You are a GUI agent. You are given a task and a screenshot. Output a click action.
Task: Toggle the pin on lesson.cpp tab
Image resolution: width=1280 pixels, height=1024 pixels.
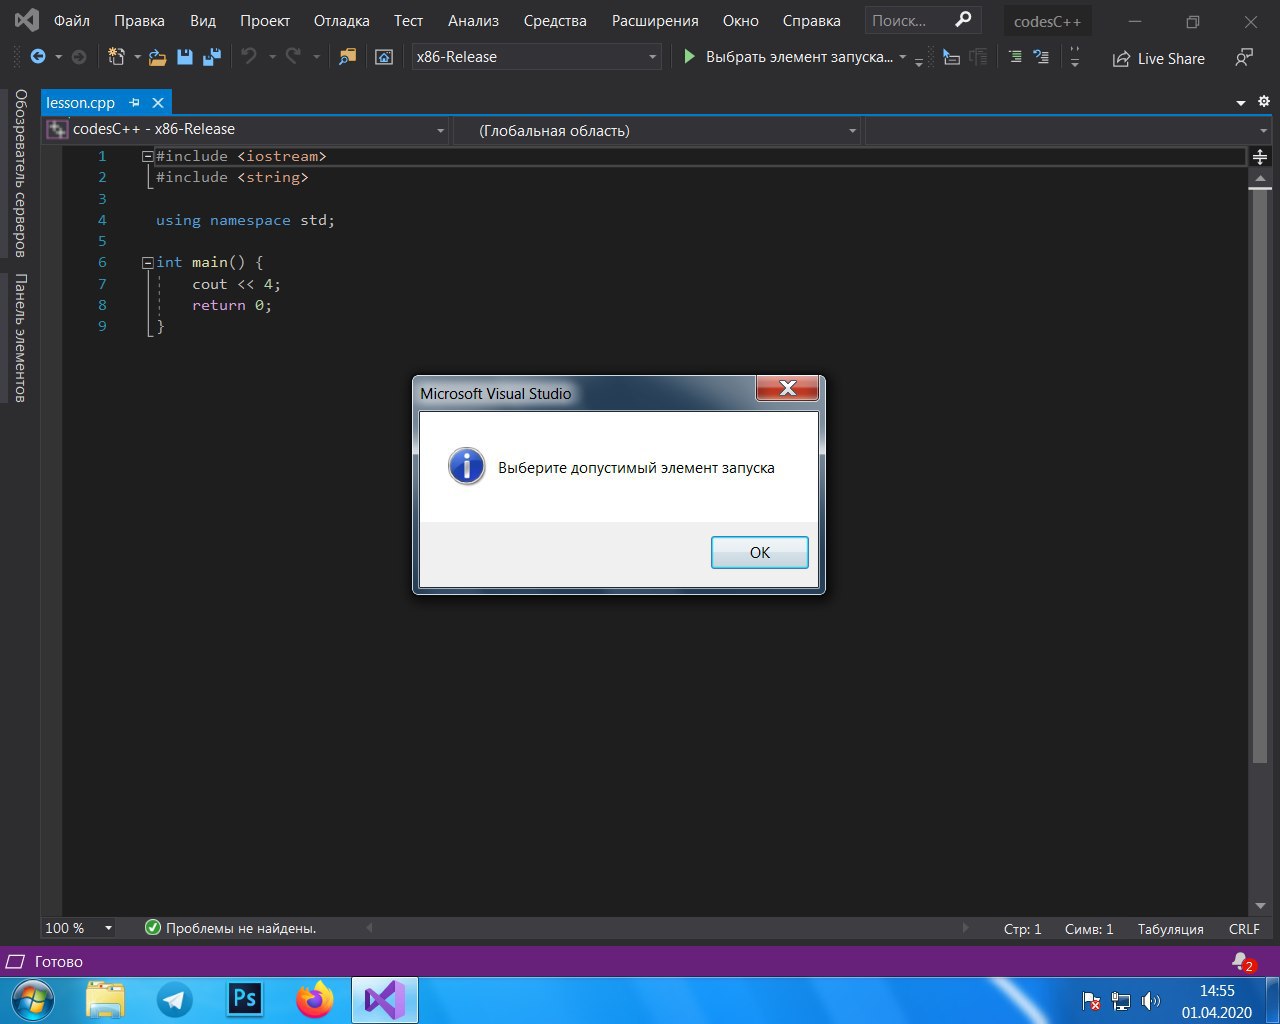[x=135, y=102]
